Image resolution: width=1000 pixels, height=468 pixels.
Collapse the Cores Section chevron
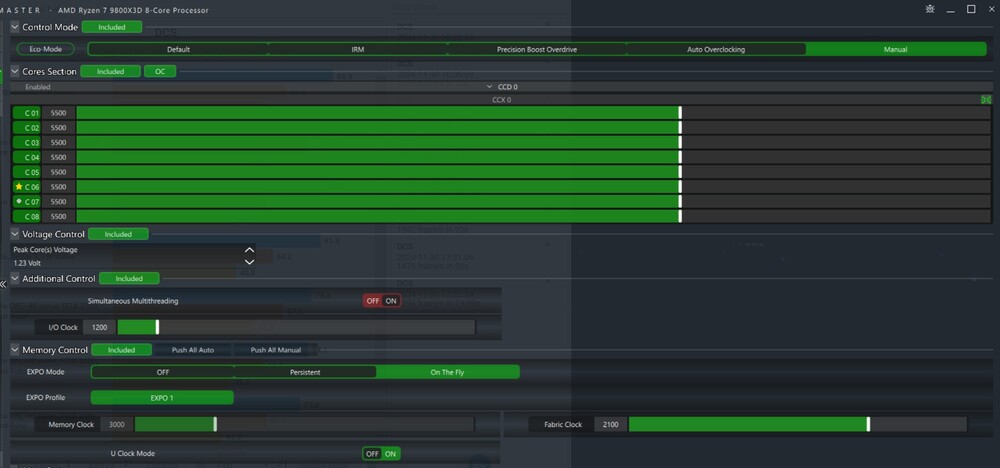(x=15, y=71)
